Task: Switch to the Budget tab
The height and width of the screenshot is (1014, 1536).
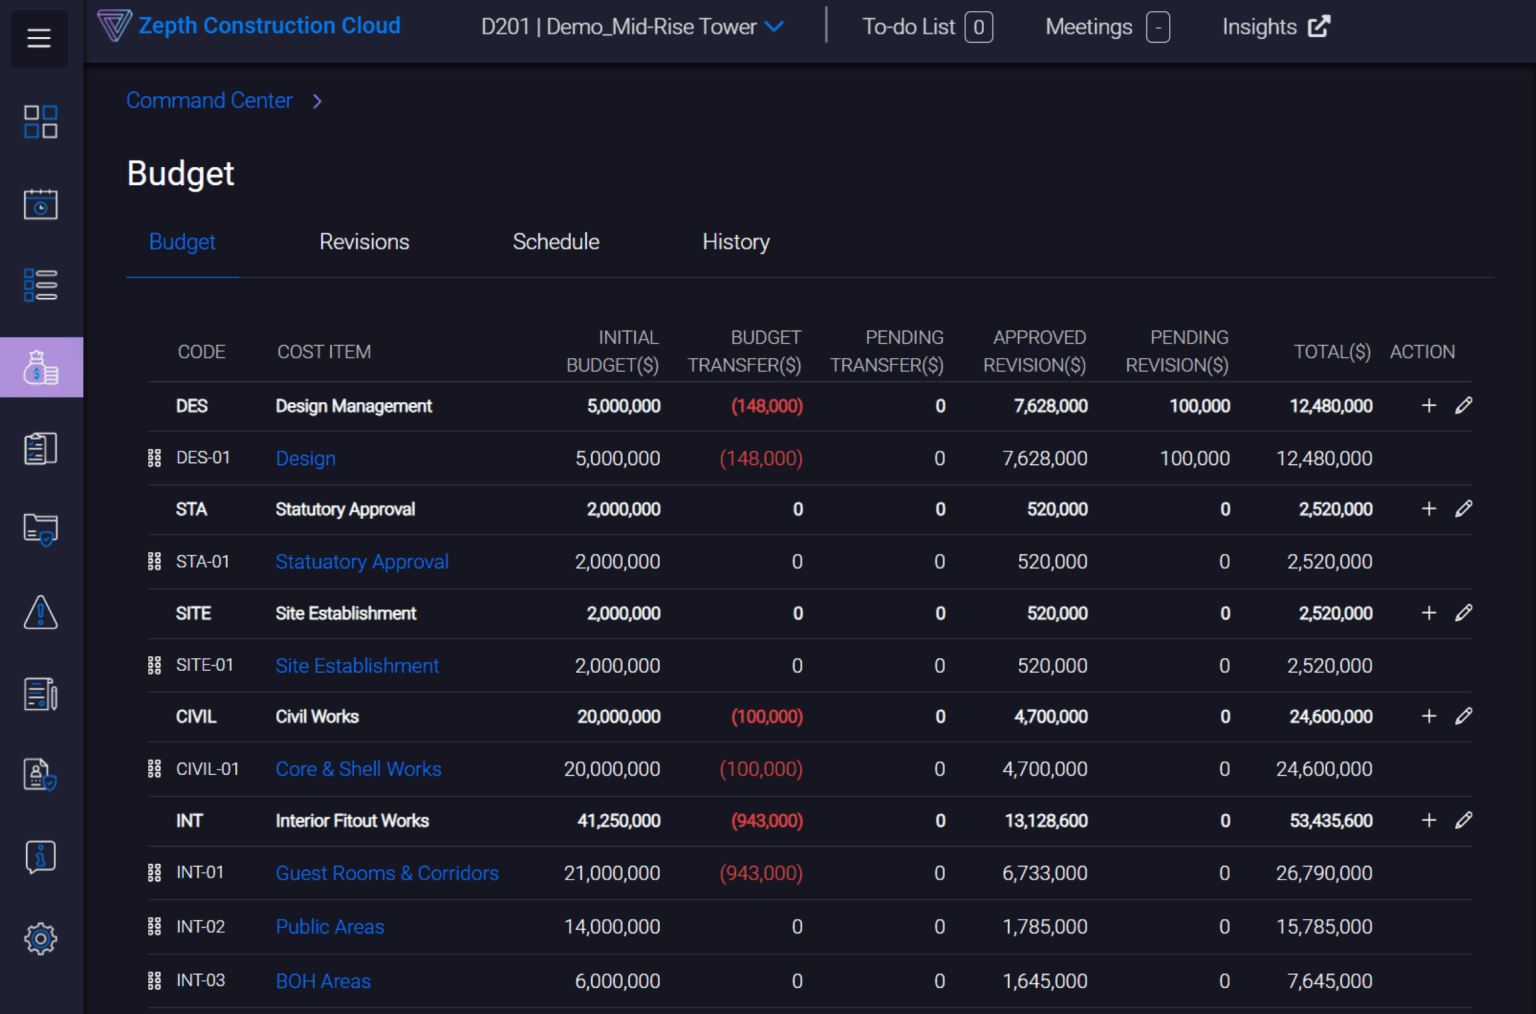Action: click(182, 242)
